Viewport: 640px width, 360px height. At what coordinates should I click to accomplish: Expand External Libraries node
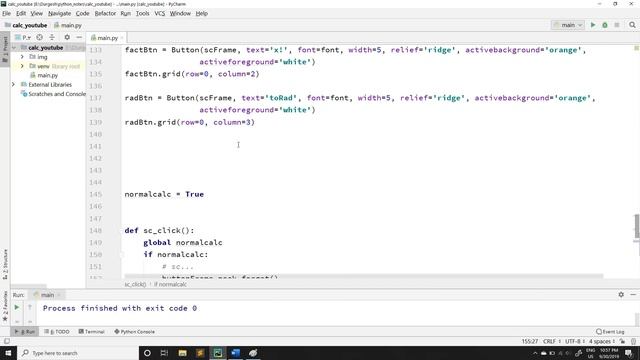click(13, 84)
